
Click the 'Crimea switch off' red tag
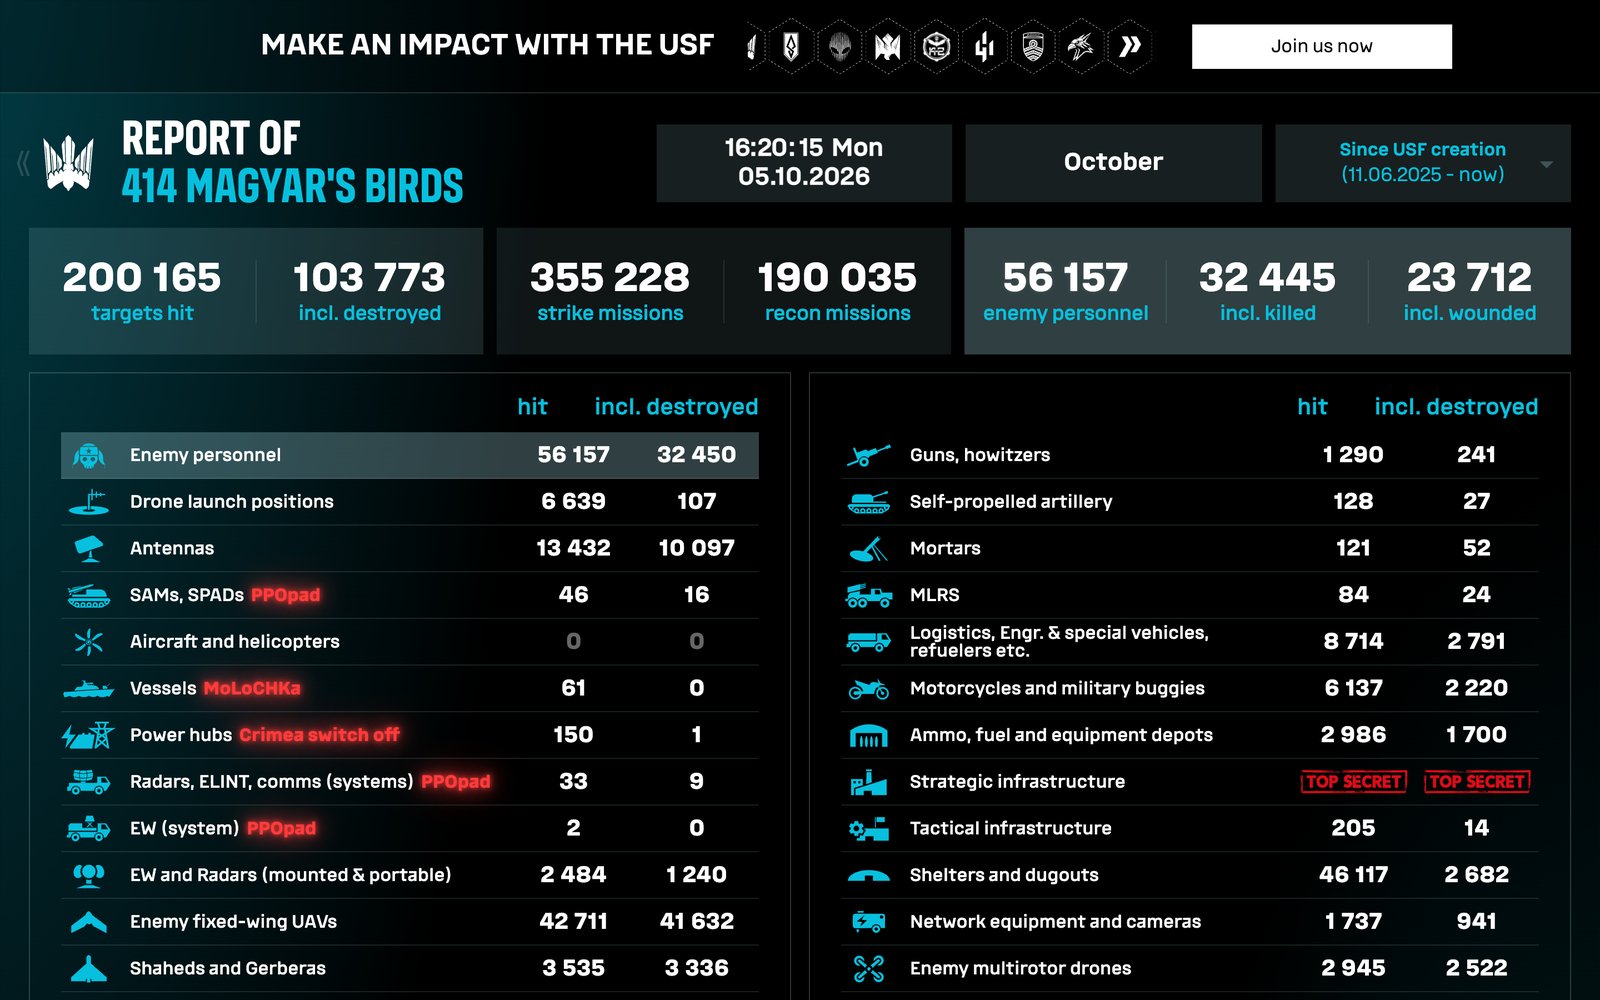point(319,735)
